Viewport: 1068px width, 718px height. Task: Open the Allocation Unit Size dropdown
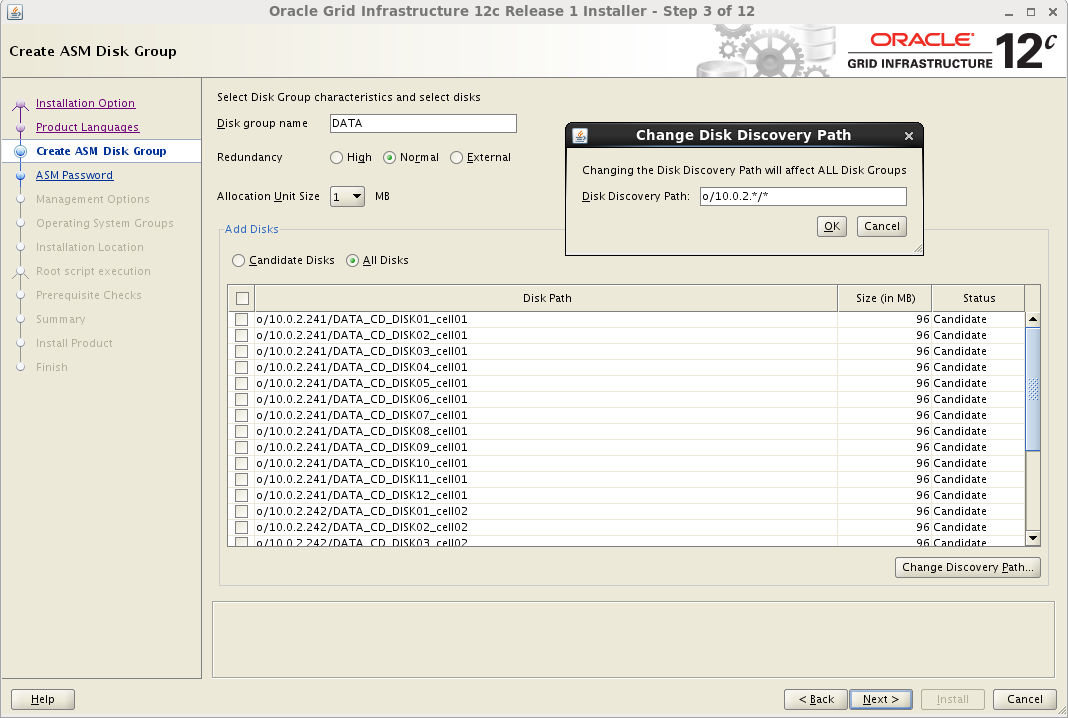(x=347, y=196)
